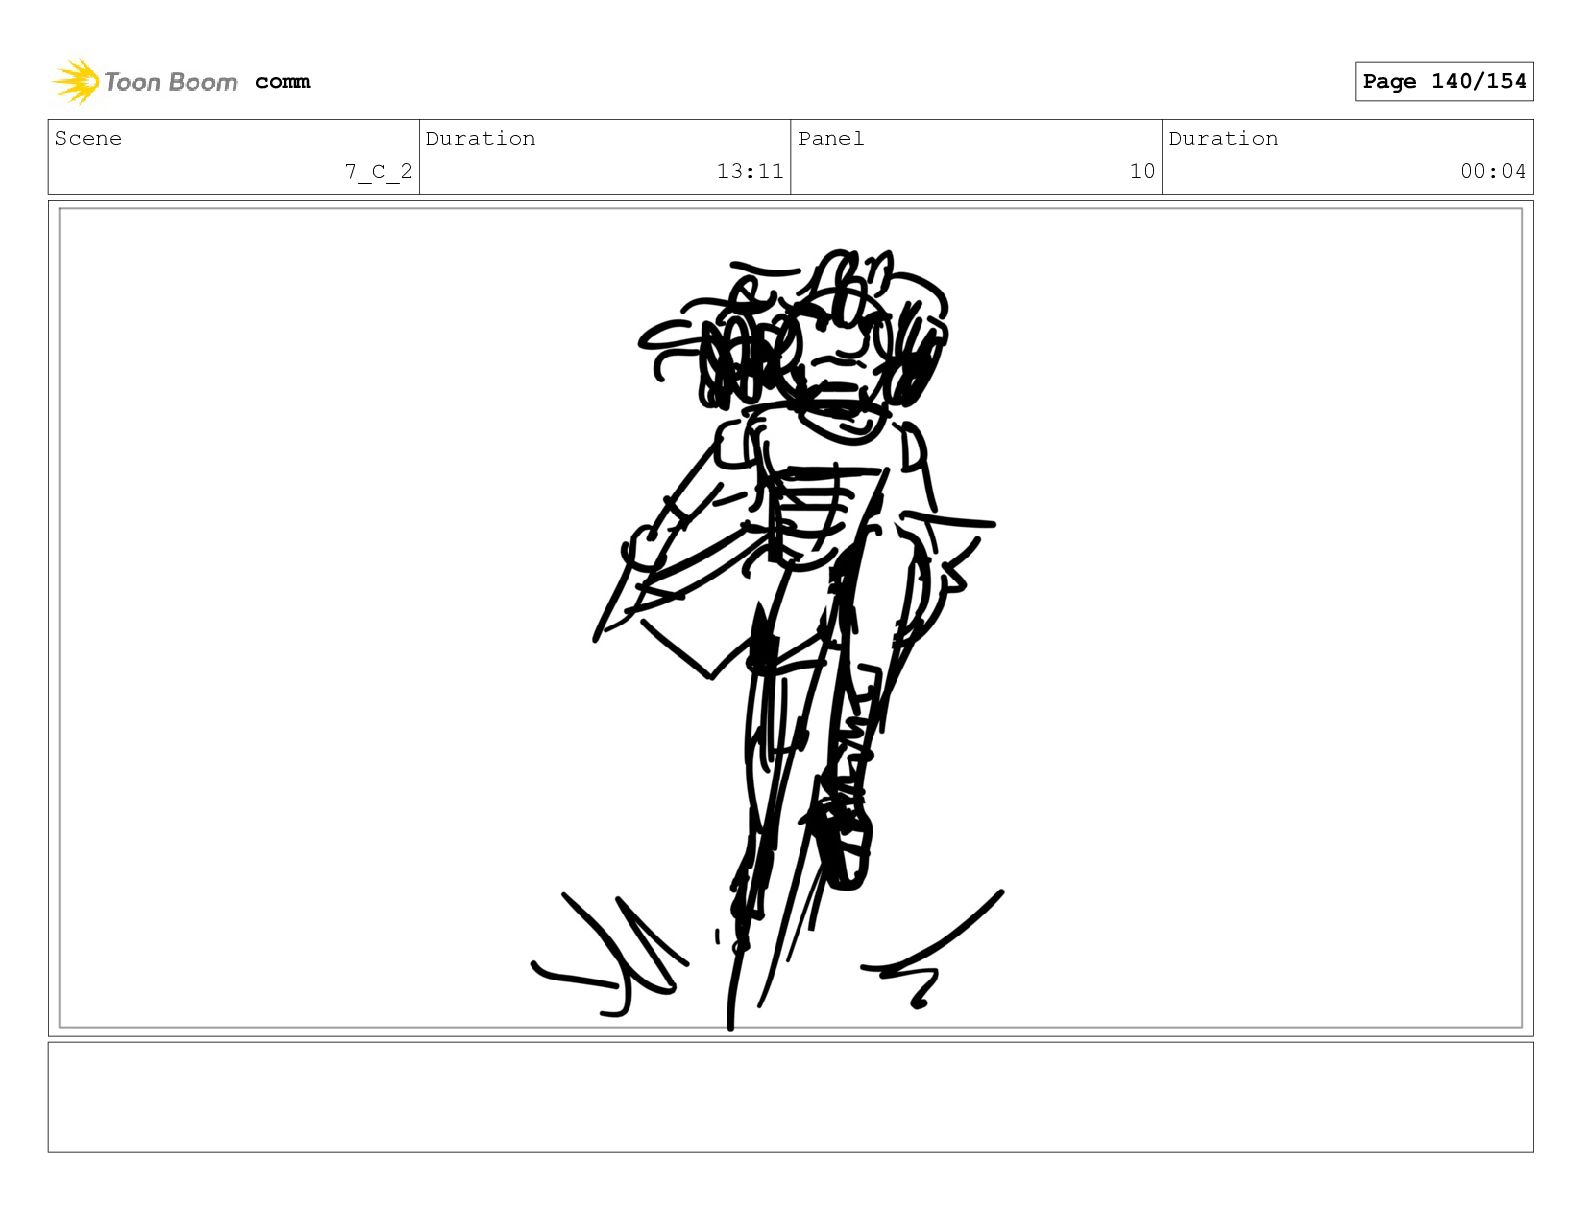Select the 'comm' project title text
This screenshot has height=1224, width=1584.
(x=282, y=82)
